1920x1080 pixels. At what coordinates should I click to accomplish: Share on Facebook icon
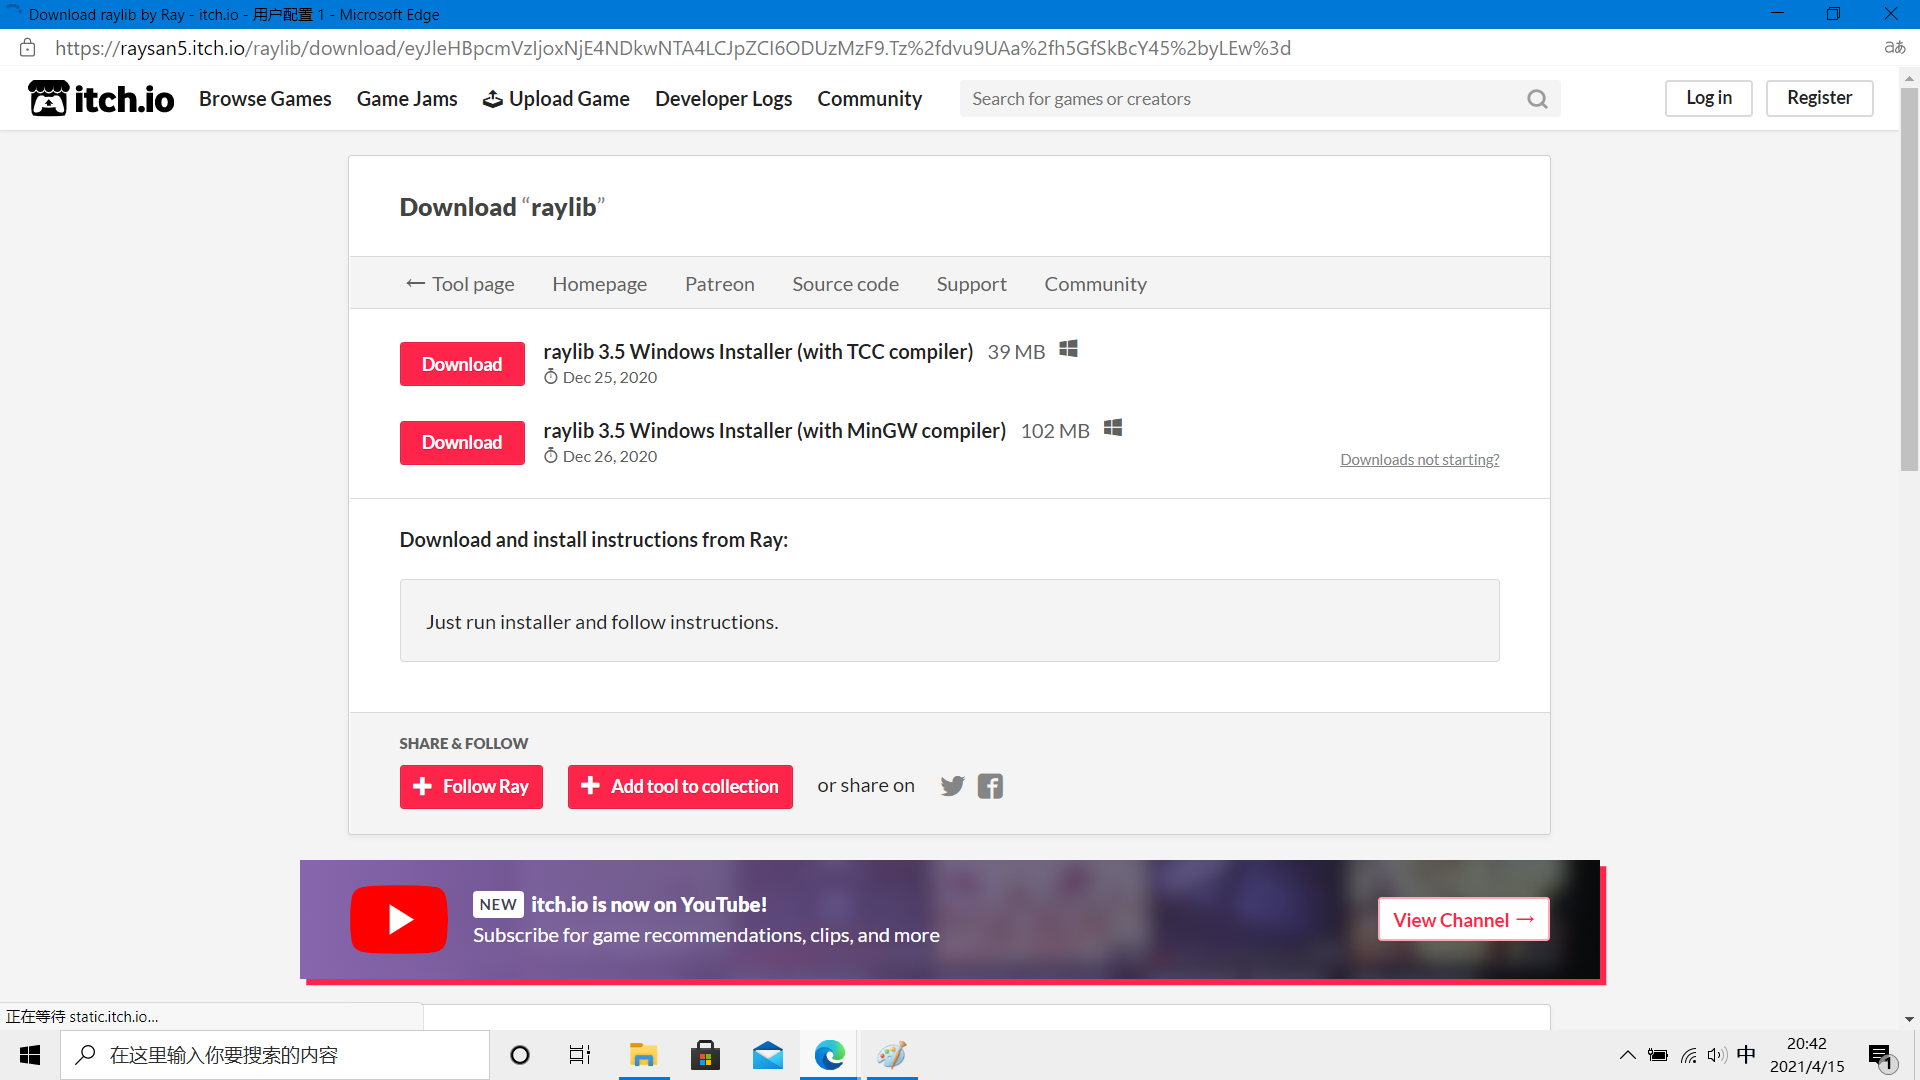(x=990, y=786)
